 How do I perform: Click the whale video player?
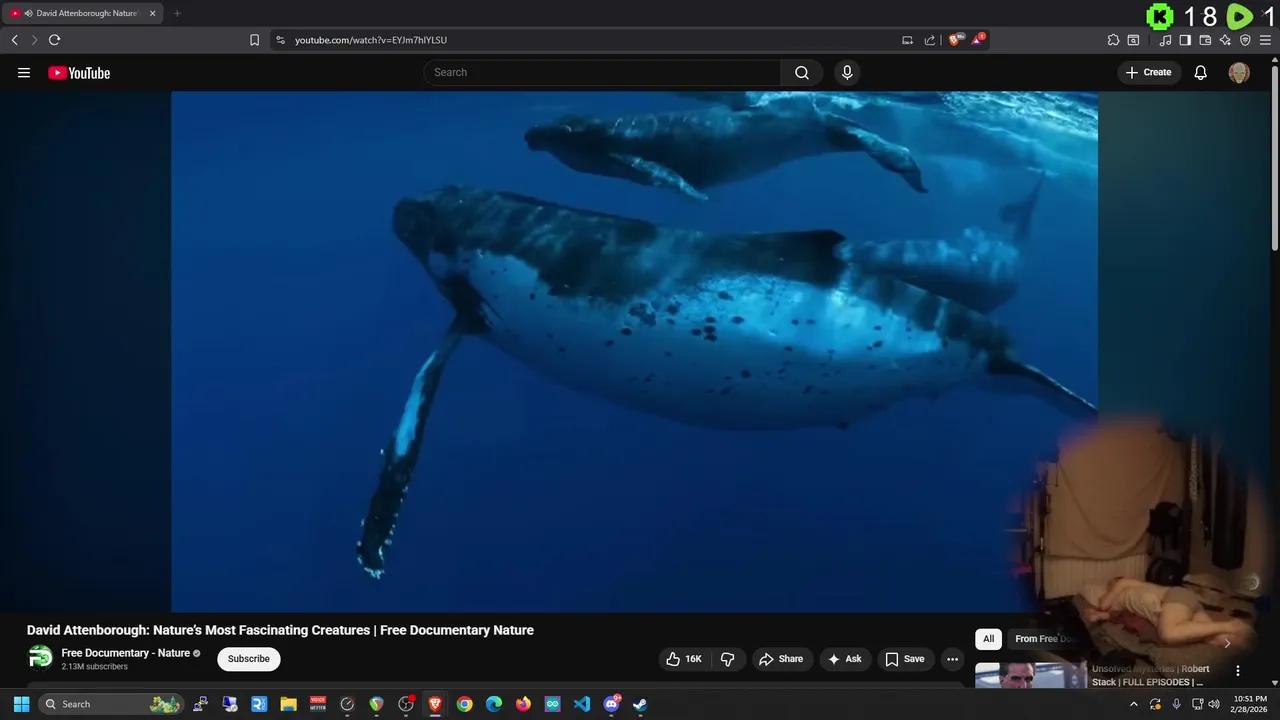634,351
